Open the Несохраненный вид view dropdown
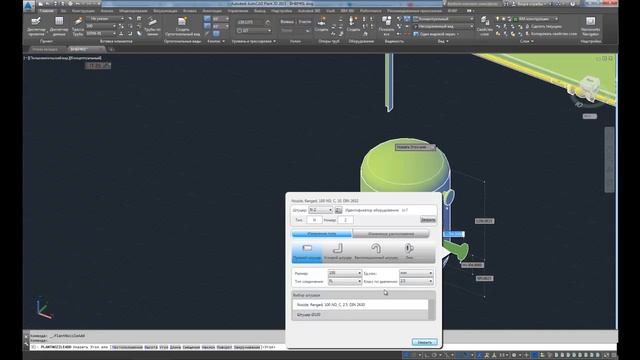This screenshot has width=640, height=360. point(443,26)
